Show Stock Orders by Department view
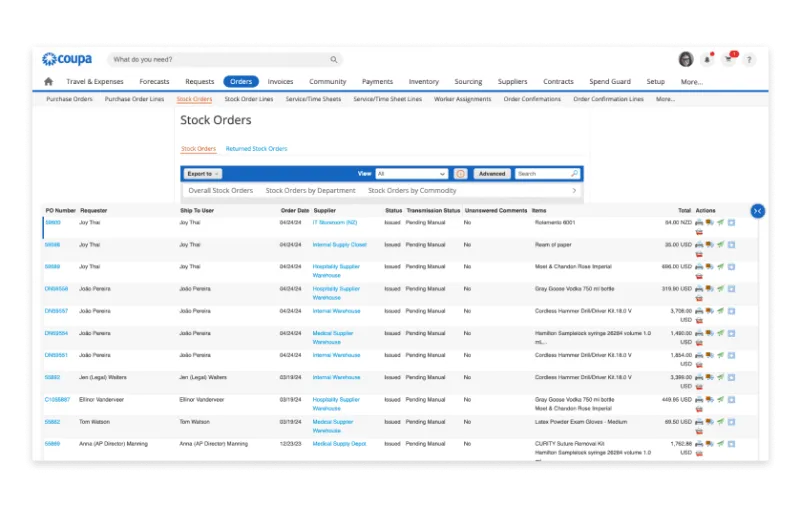Image resolution: width=800 pixels, height=507 pixels. pos(310,190)
